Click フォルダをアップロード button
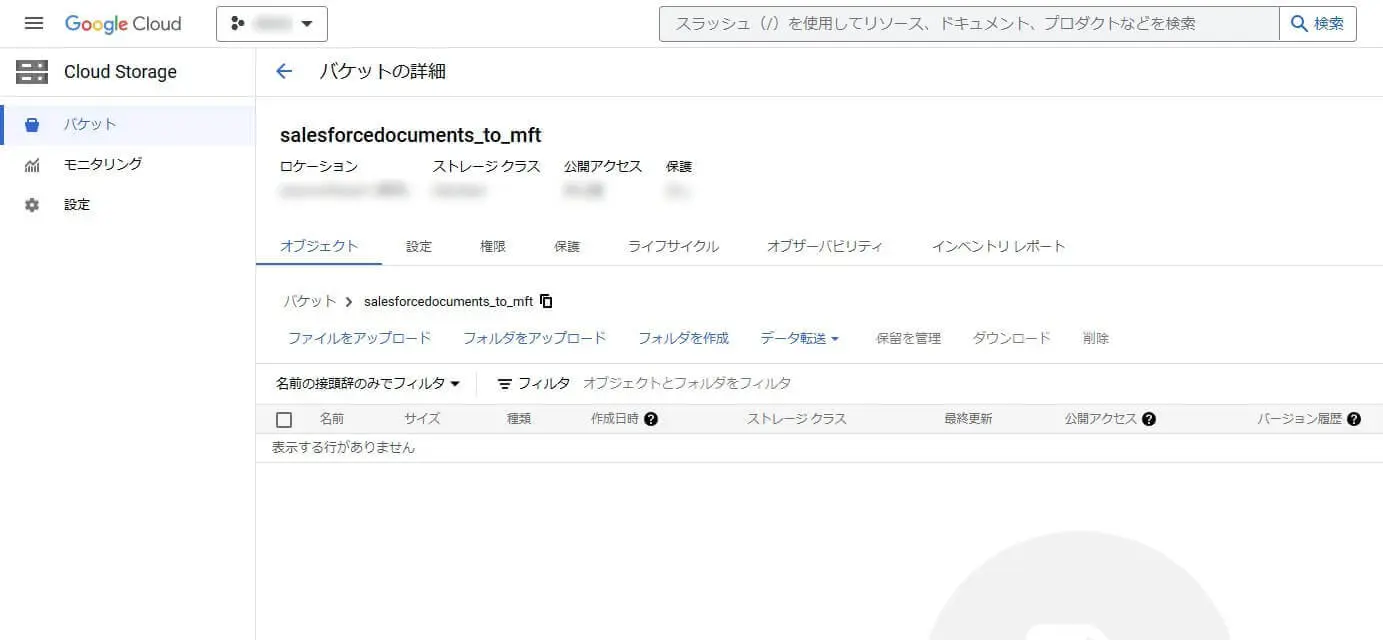Viewport: 1383px width, 640px height. point(535,338)
